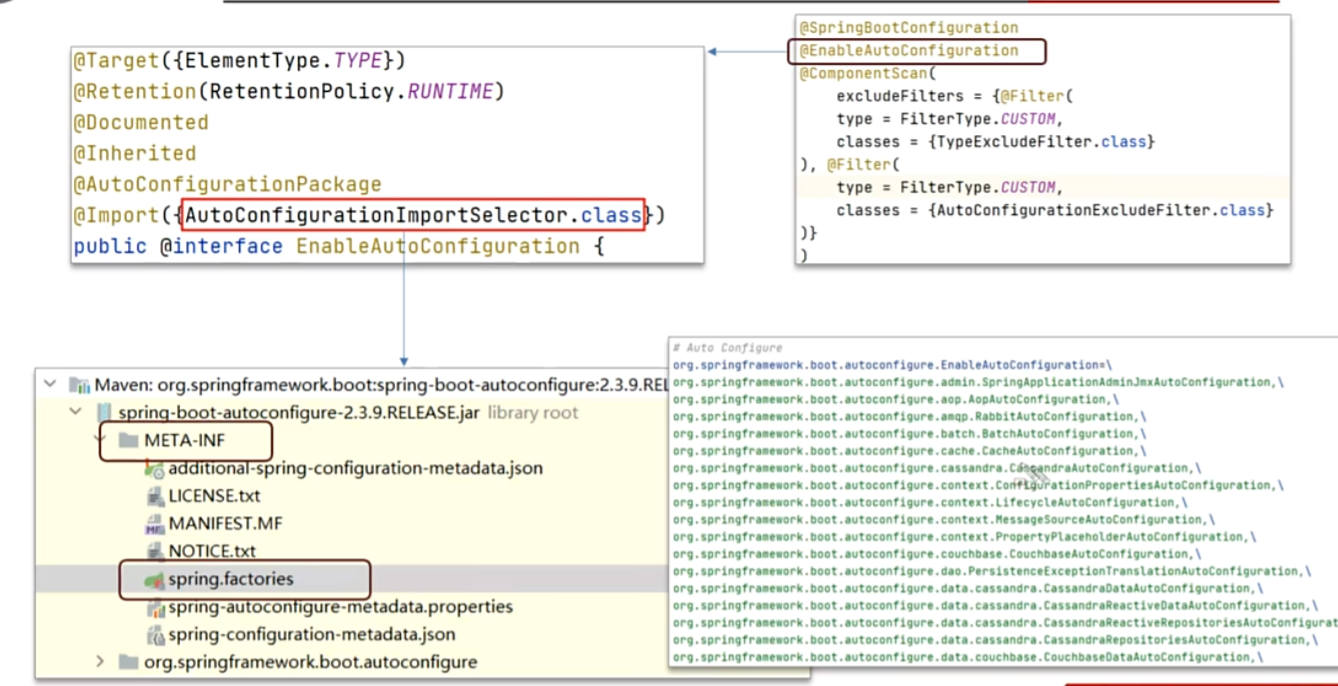Click 'public @interface EnableAutoConfiguration {' declaration
Screen dimensions: 1338x686
pyautogui.click(x=339, y=246)
